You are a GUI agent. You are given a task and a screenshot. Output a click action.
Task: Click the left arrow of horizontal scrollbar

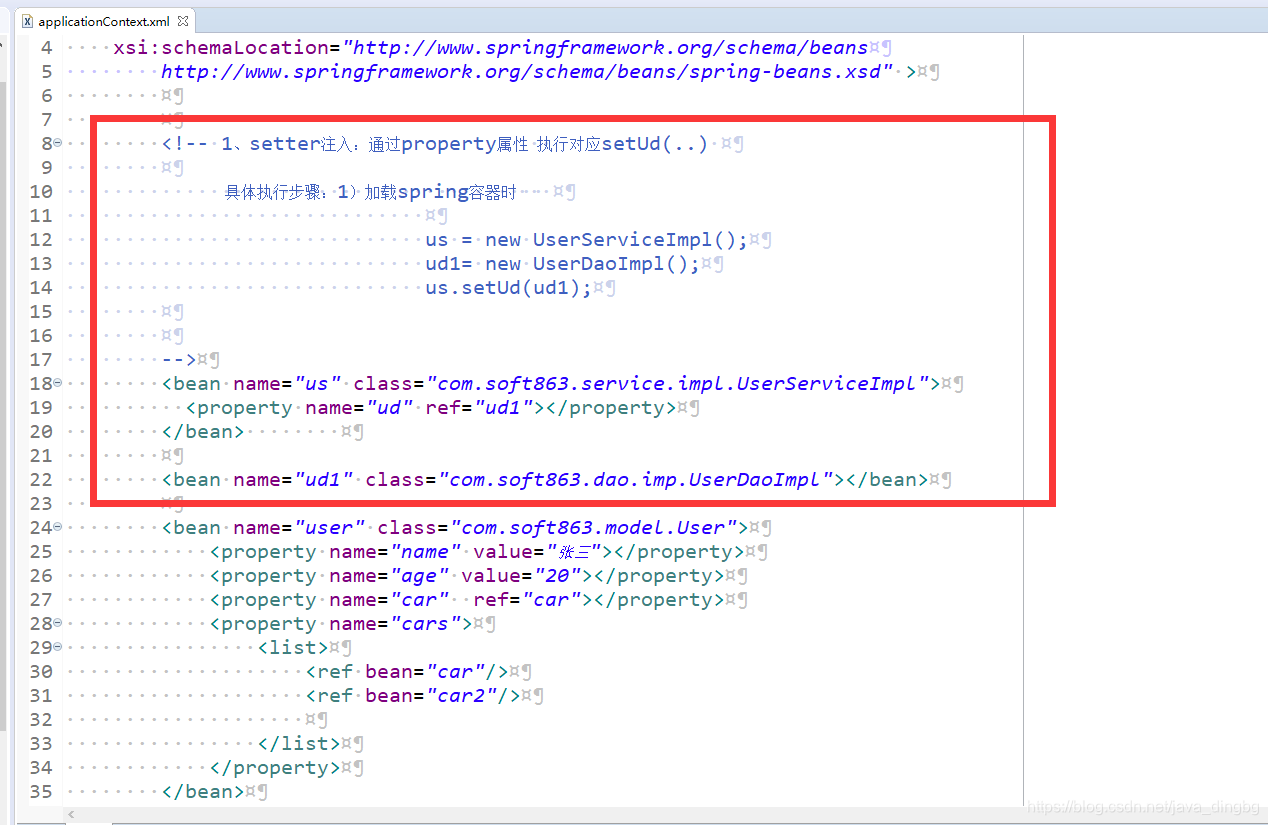(x=72, y=816)
